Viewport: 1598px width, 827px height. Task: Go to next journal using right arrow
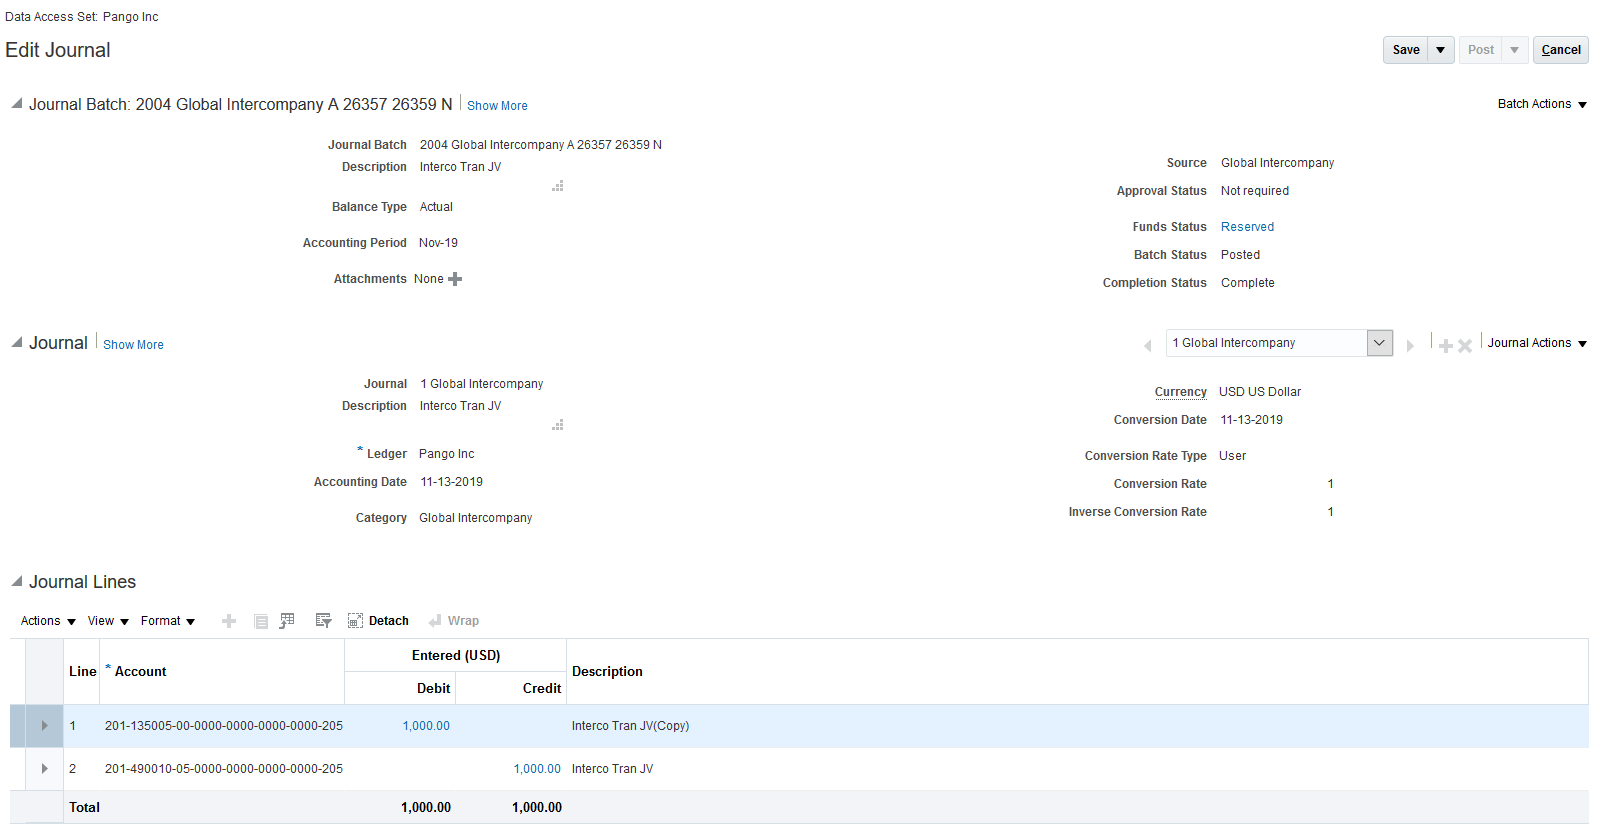click(1410, 345)
